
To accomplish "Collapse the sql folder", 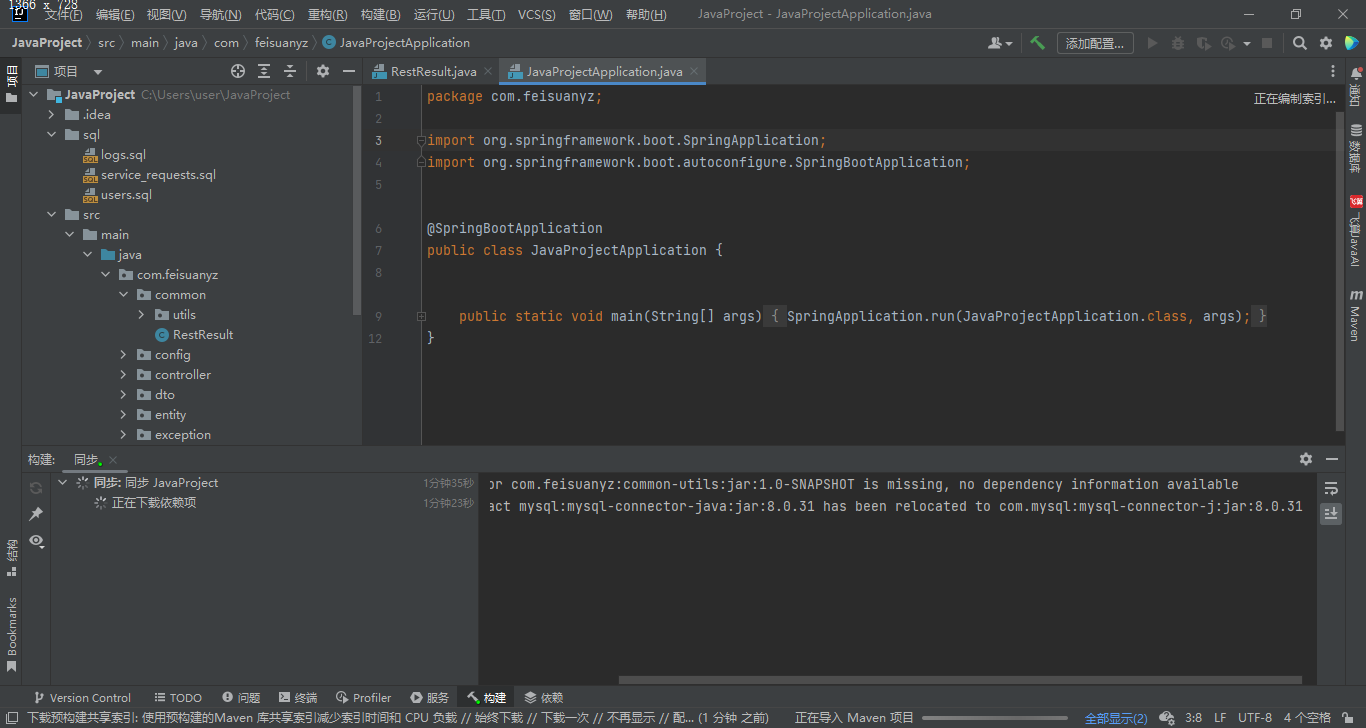I will 51,135.
